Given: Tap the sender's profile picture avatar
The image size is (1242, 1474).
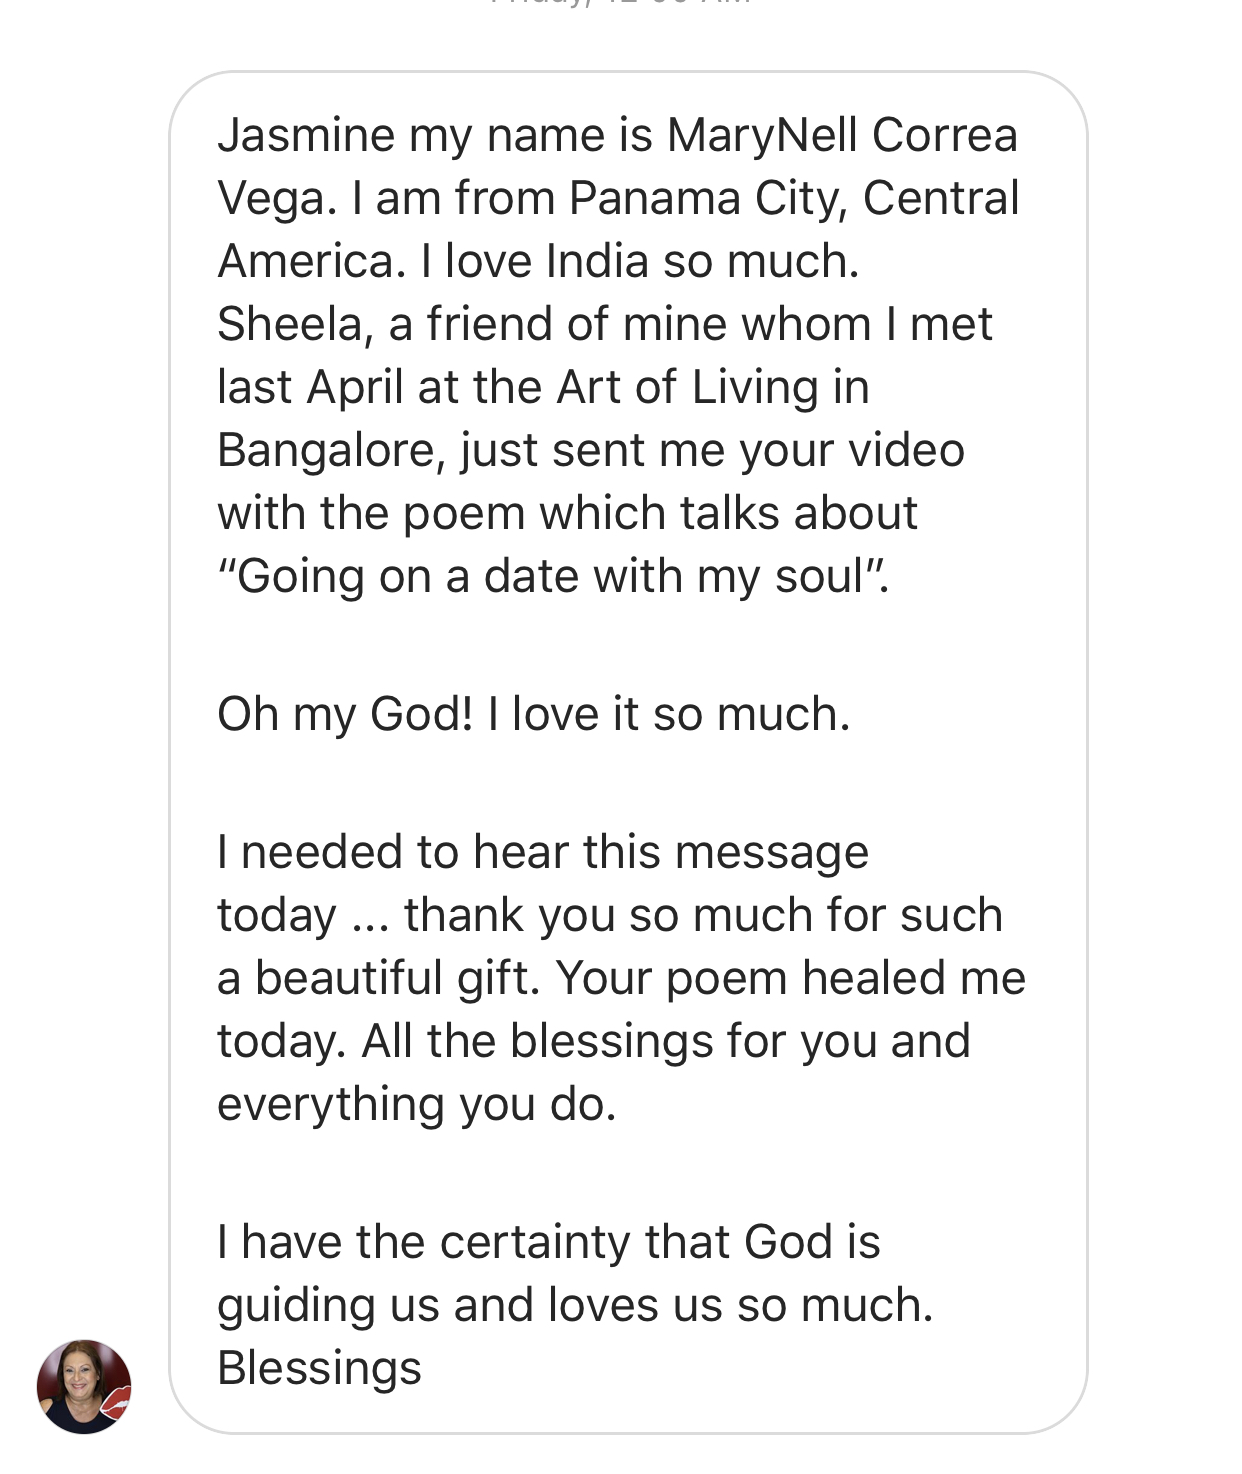Looking at the screenshot, I should click(84, 1386).
